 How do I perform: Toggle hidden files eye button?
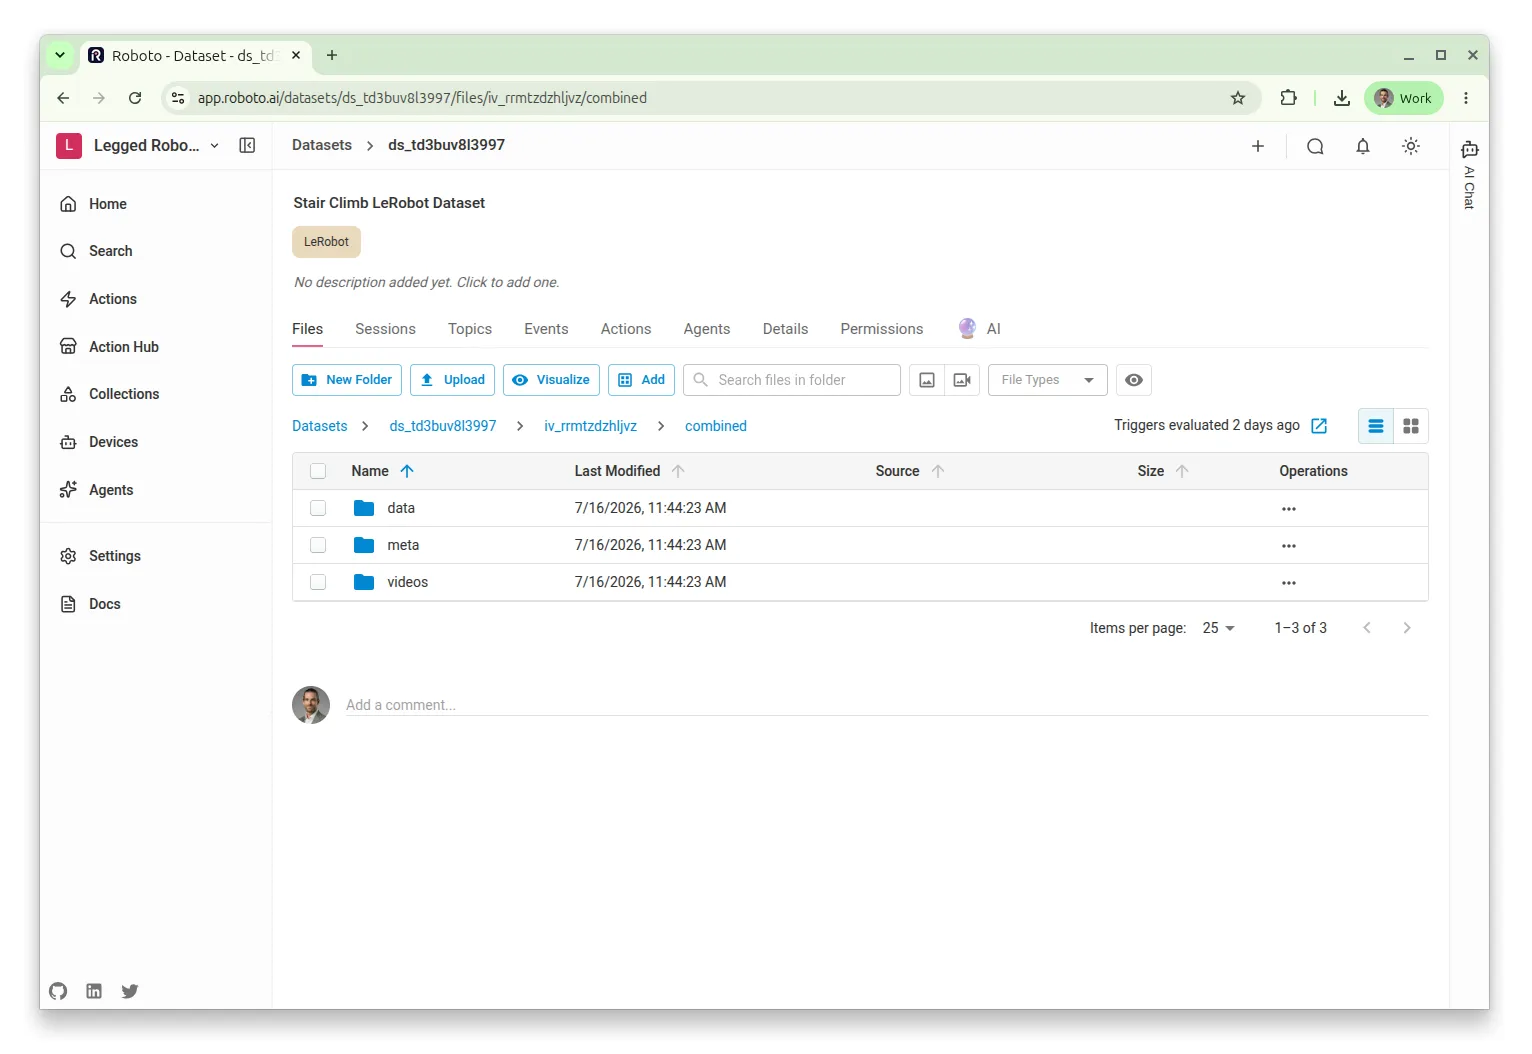click(1134, 380)
